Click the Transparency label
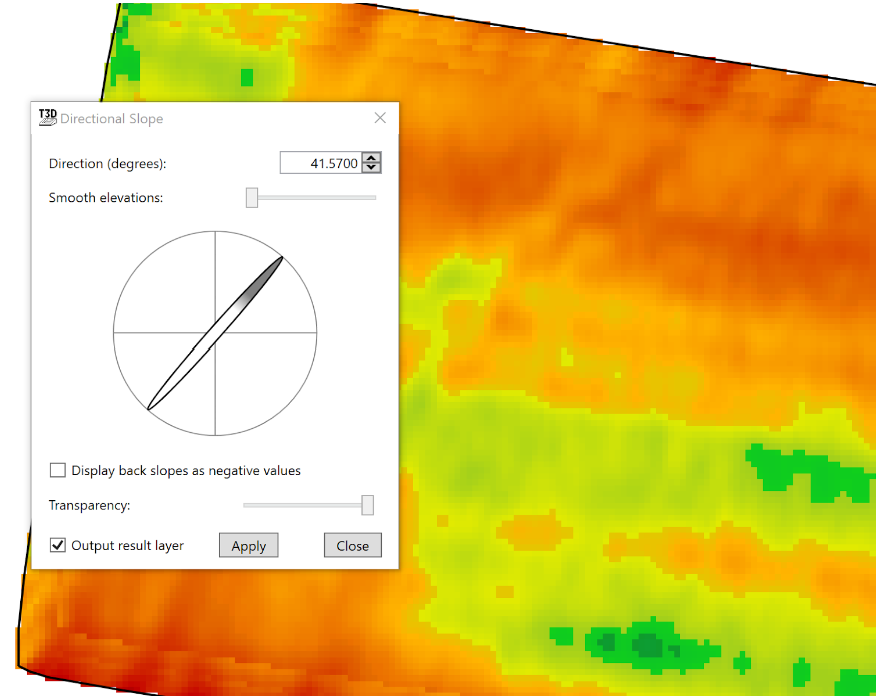 pyautogui.click(x=89, y=506)
